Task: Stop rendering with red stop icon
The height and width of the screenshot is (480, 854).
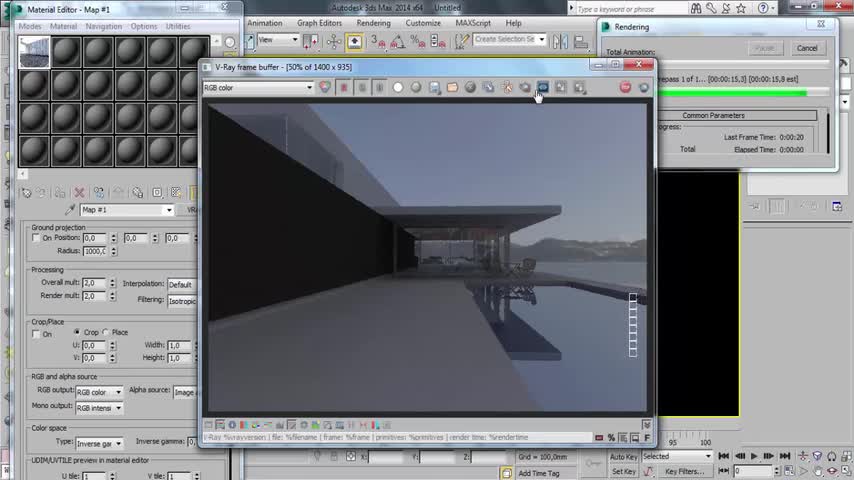Action: point(625,87)
